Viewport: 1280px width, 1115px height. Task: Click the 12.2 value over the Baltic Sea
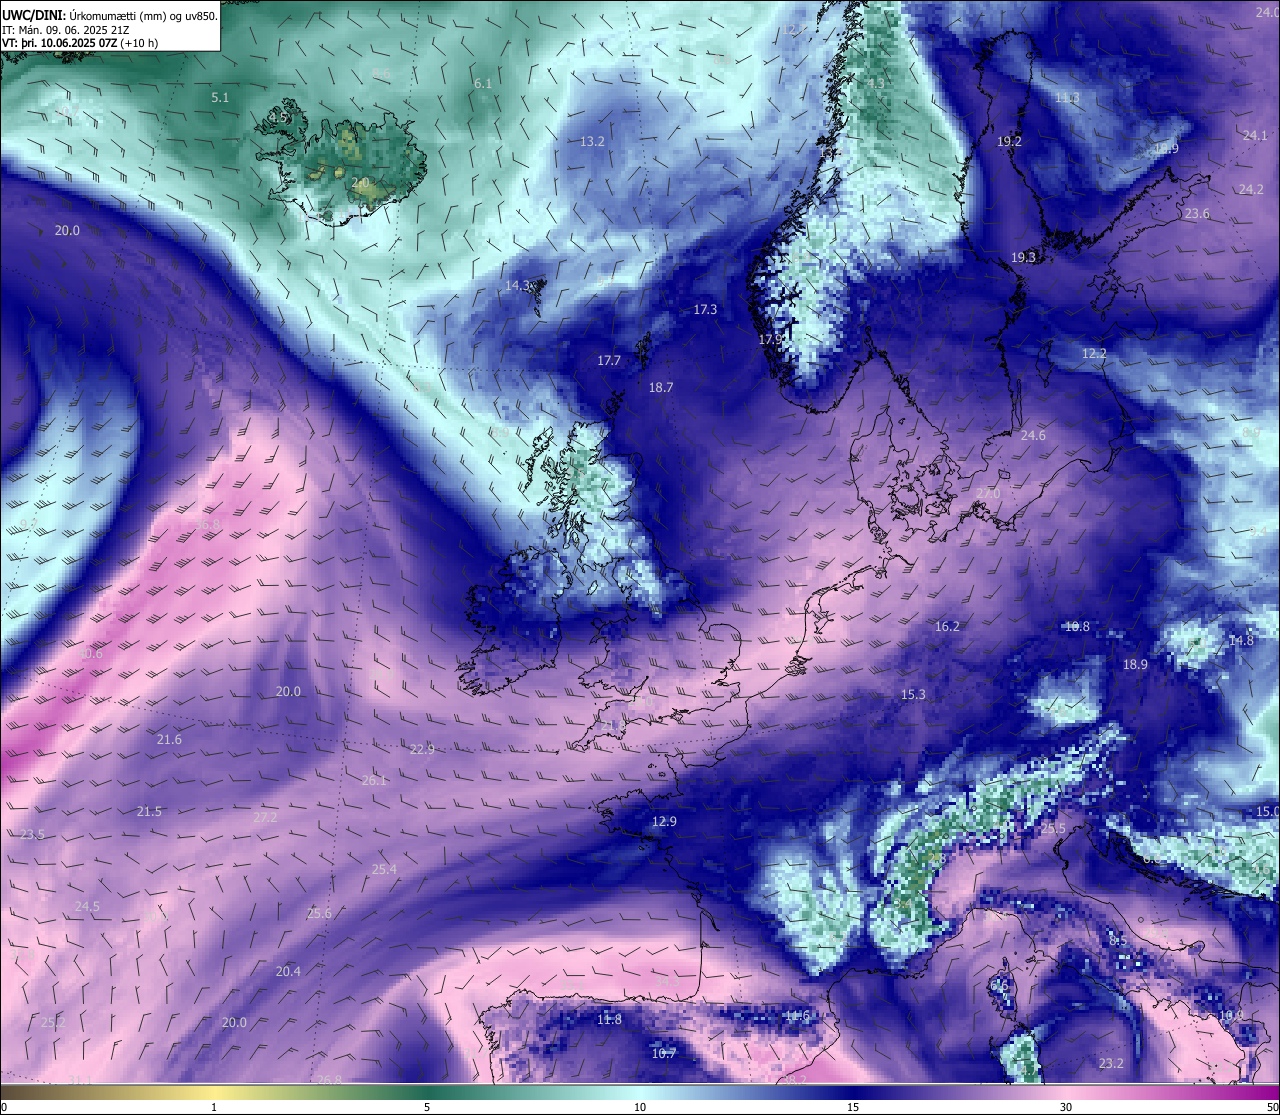coord(1094,354)
